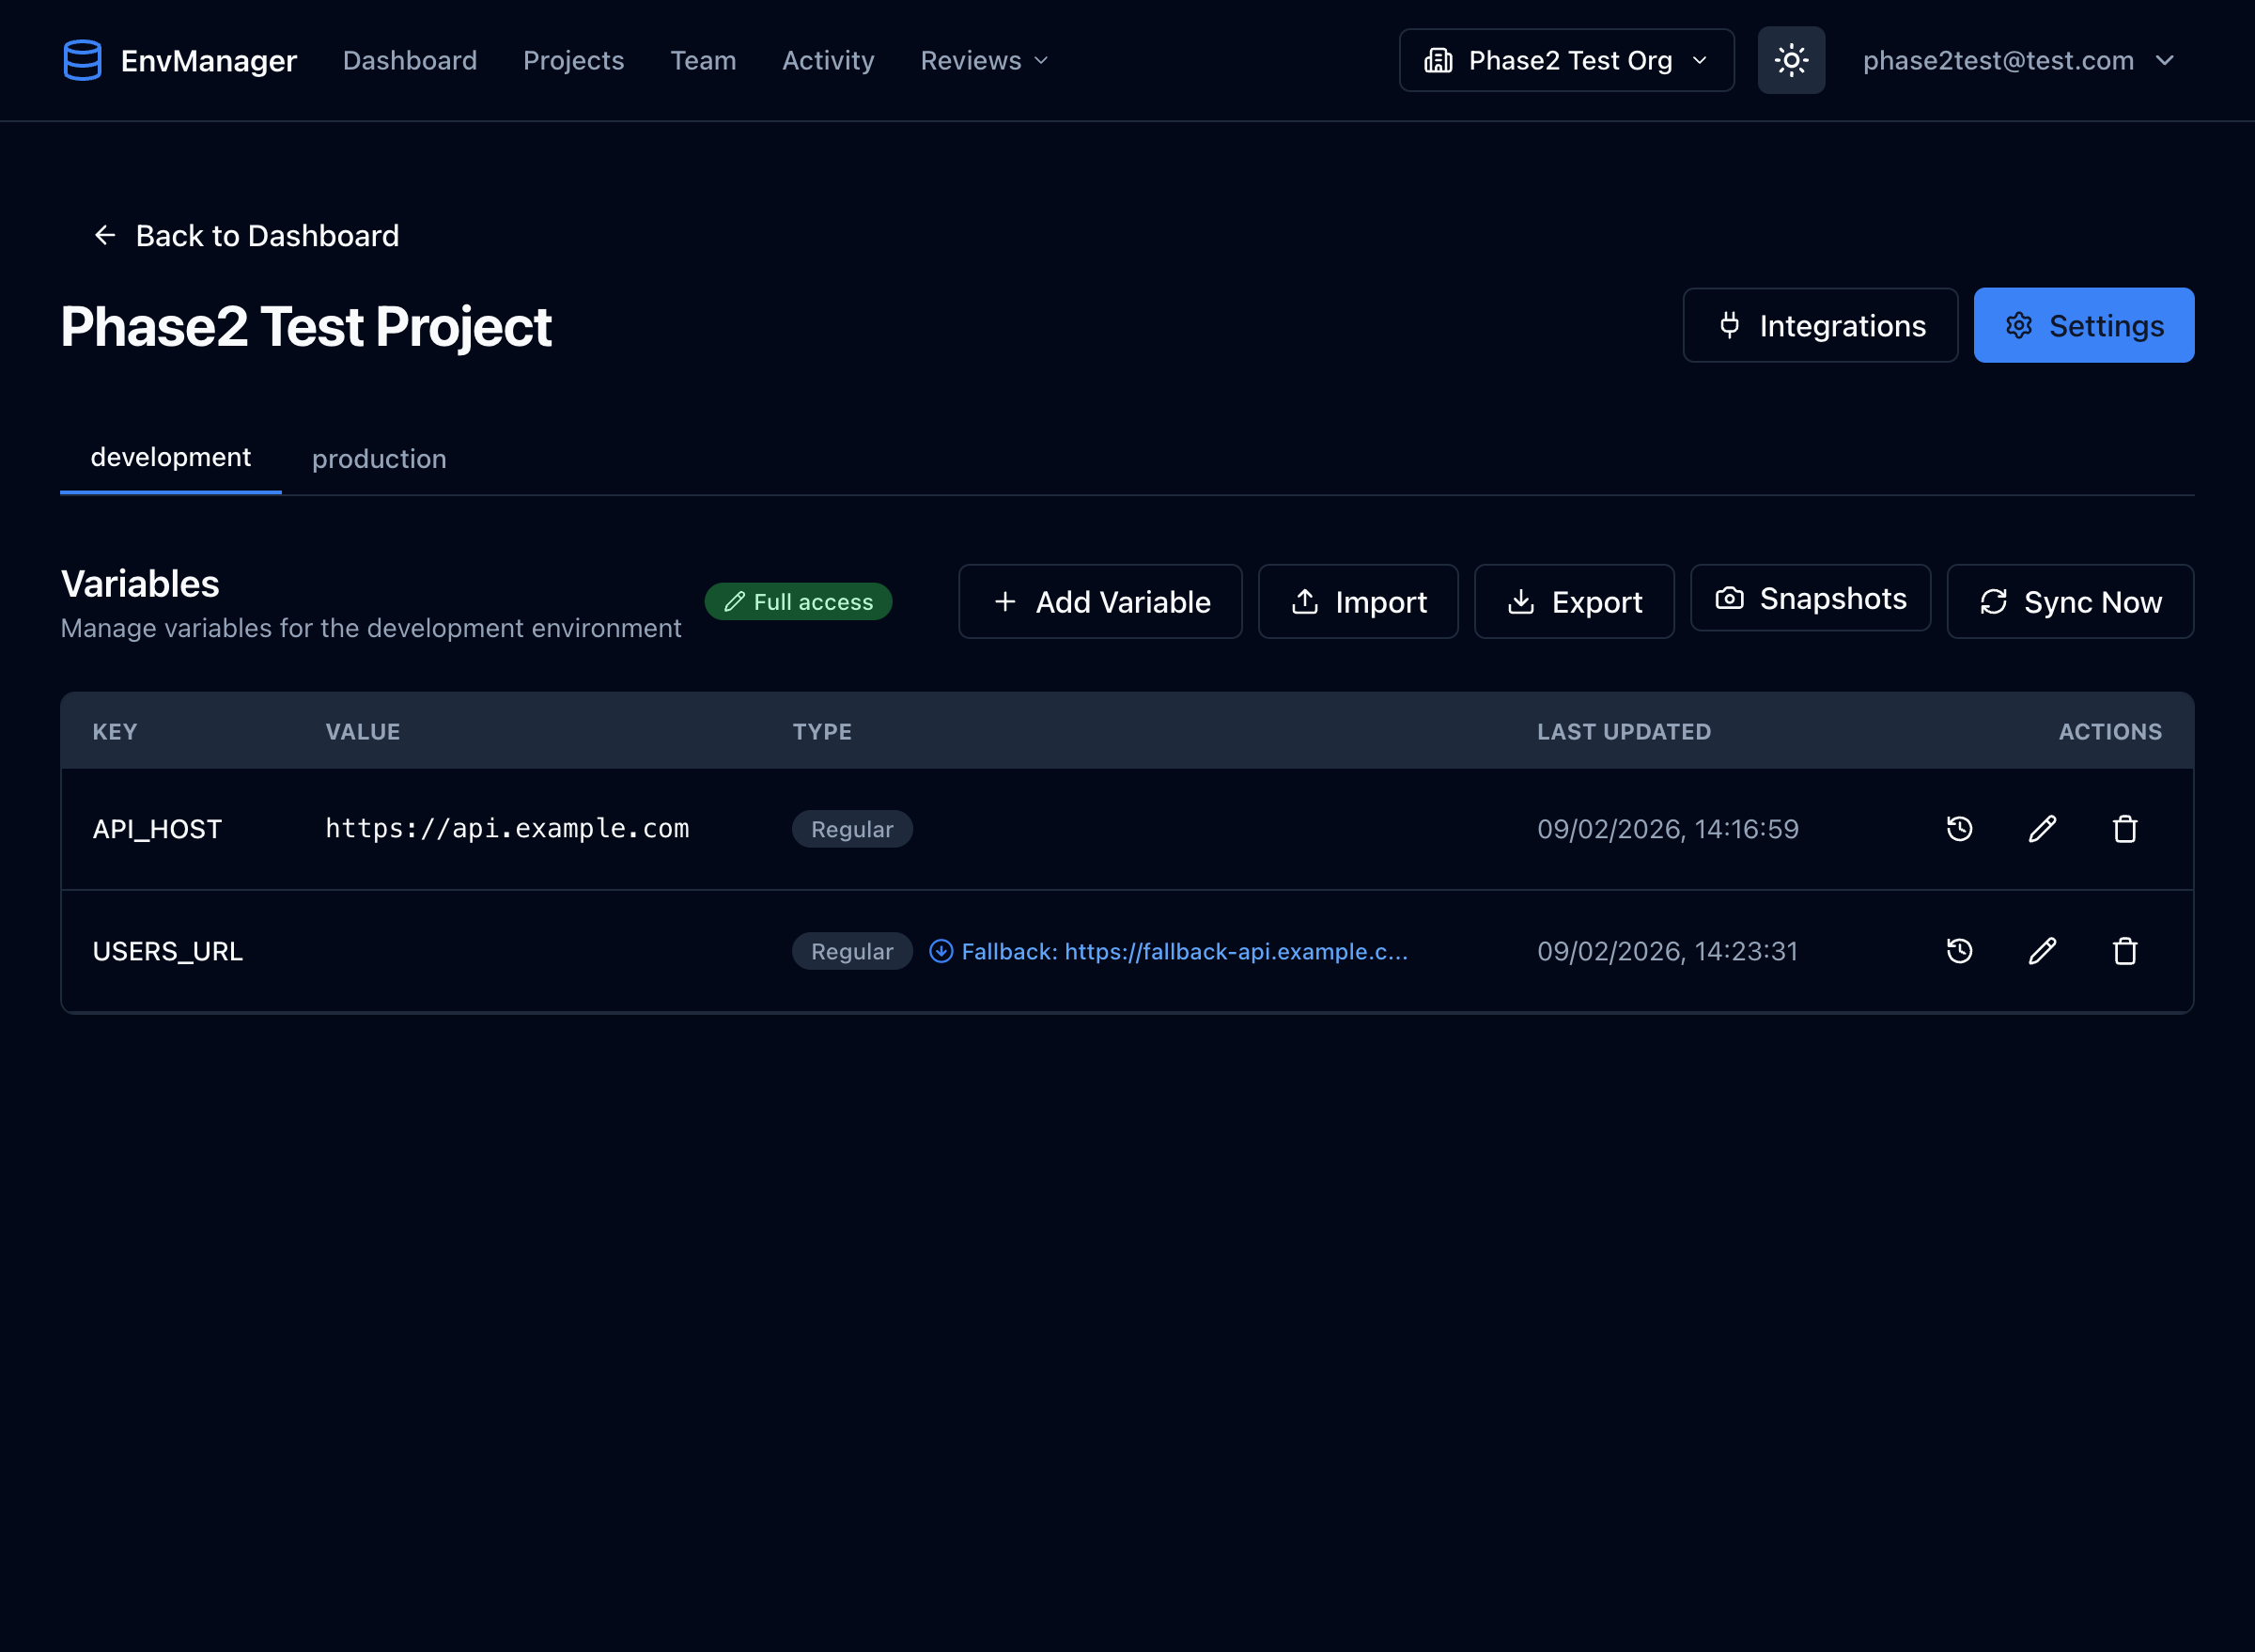Edit USERS_URL using the pencil icon

tap(2042, 951)
